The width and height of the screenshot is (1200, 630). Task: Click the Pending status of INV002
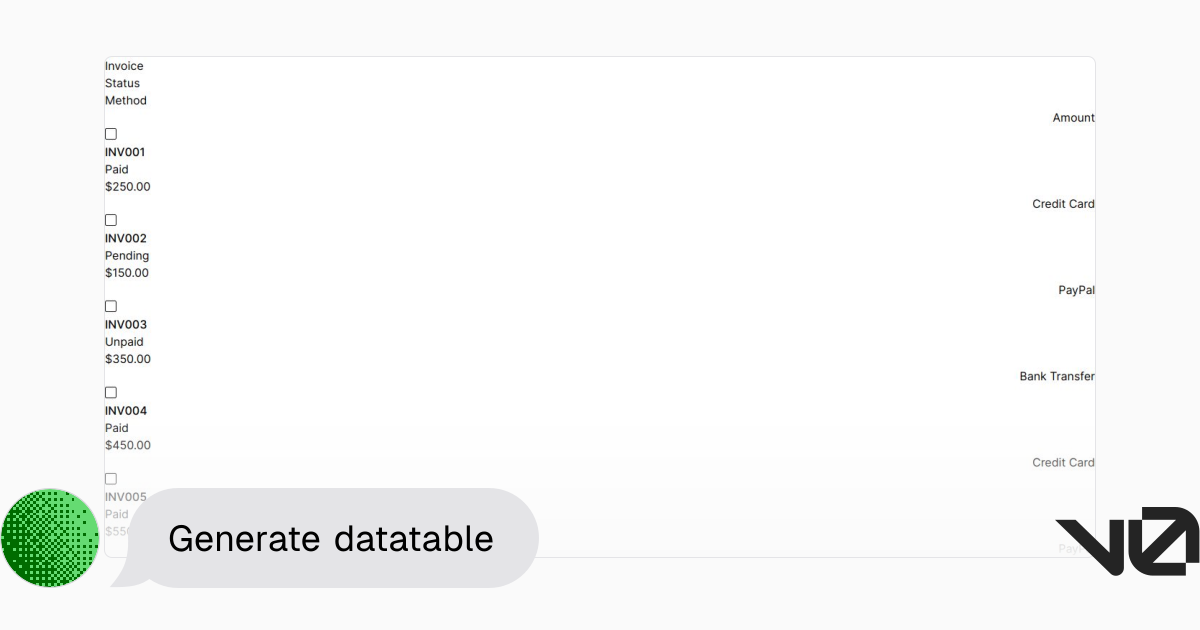coord(127,255)
